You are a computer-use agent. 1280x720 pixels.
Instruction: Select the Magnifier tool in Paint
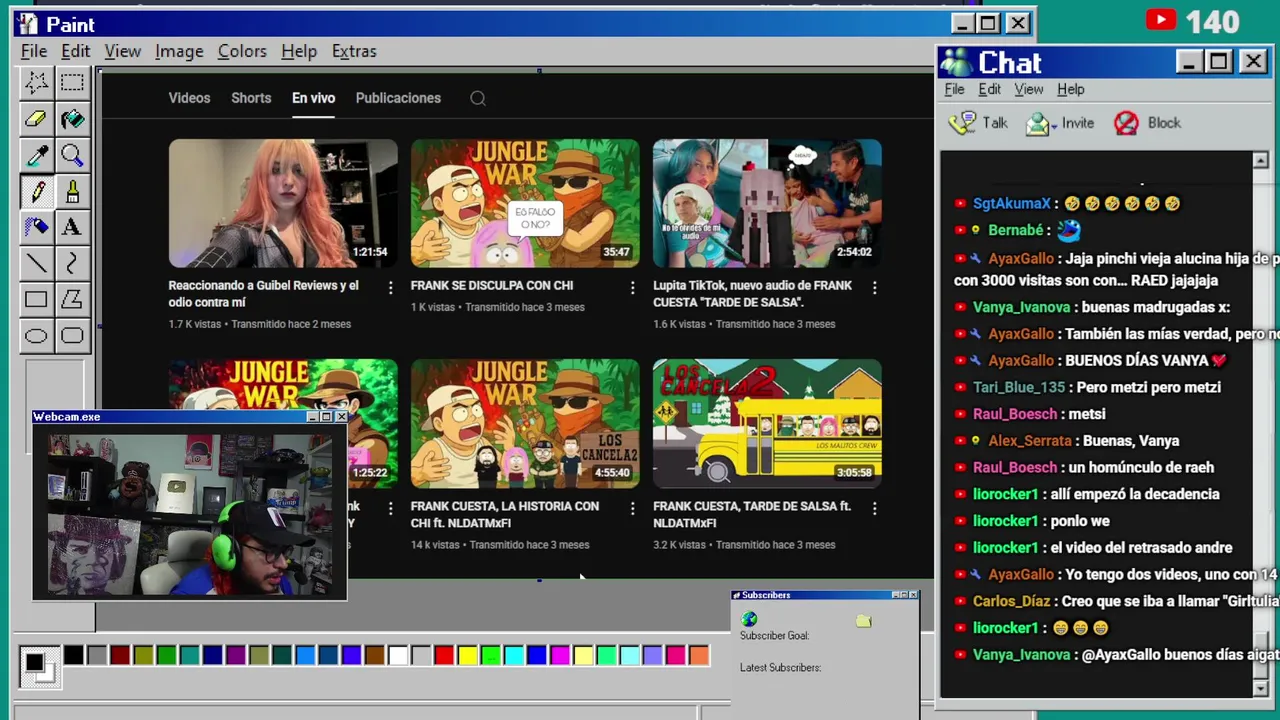72,155
